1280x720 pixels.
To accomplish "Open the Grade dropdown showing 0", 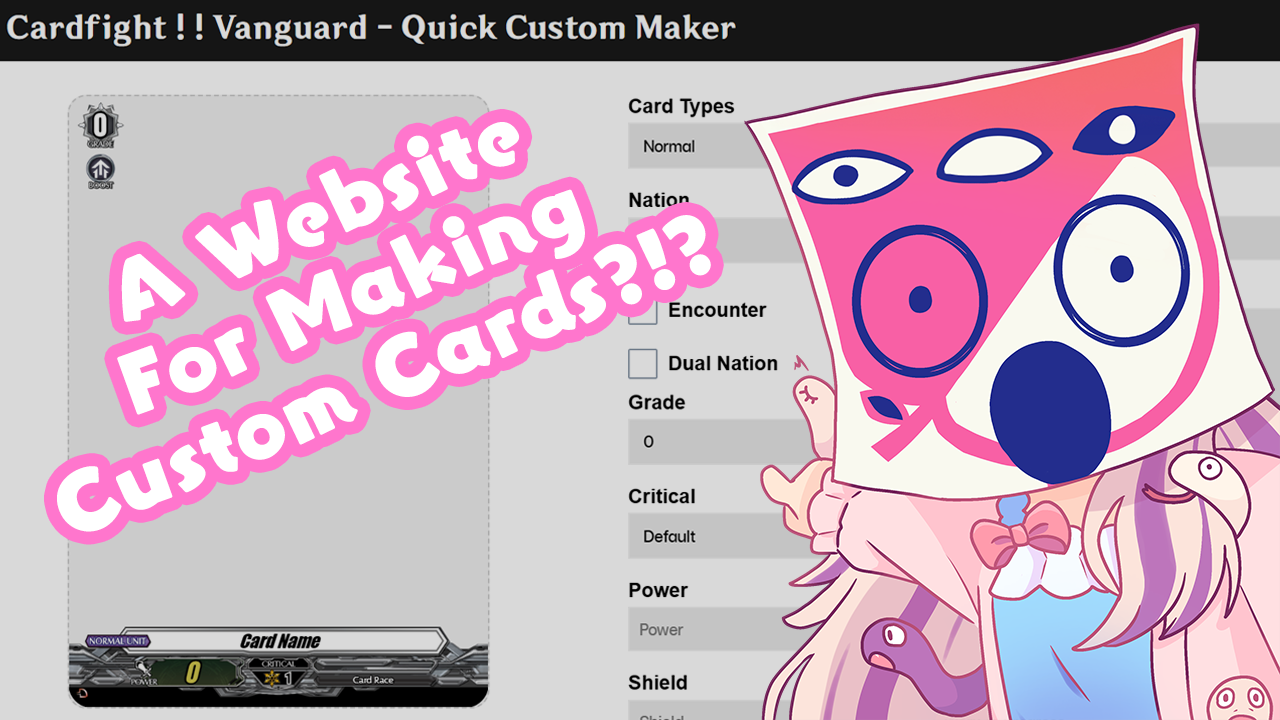I will pos(718,441).
